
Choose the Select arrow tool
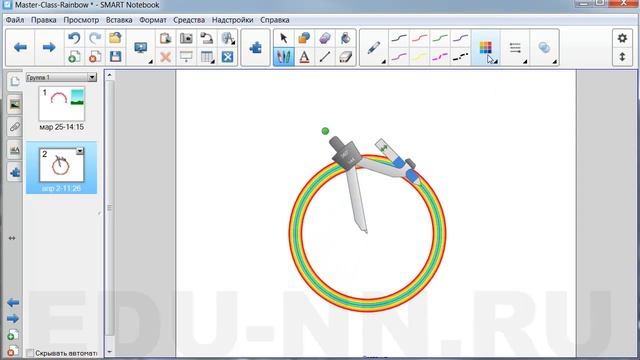[x=284, y=38]
